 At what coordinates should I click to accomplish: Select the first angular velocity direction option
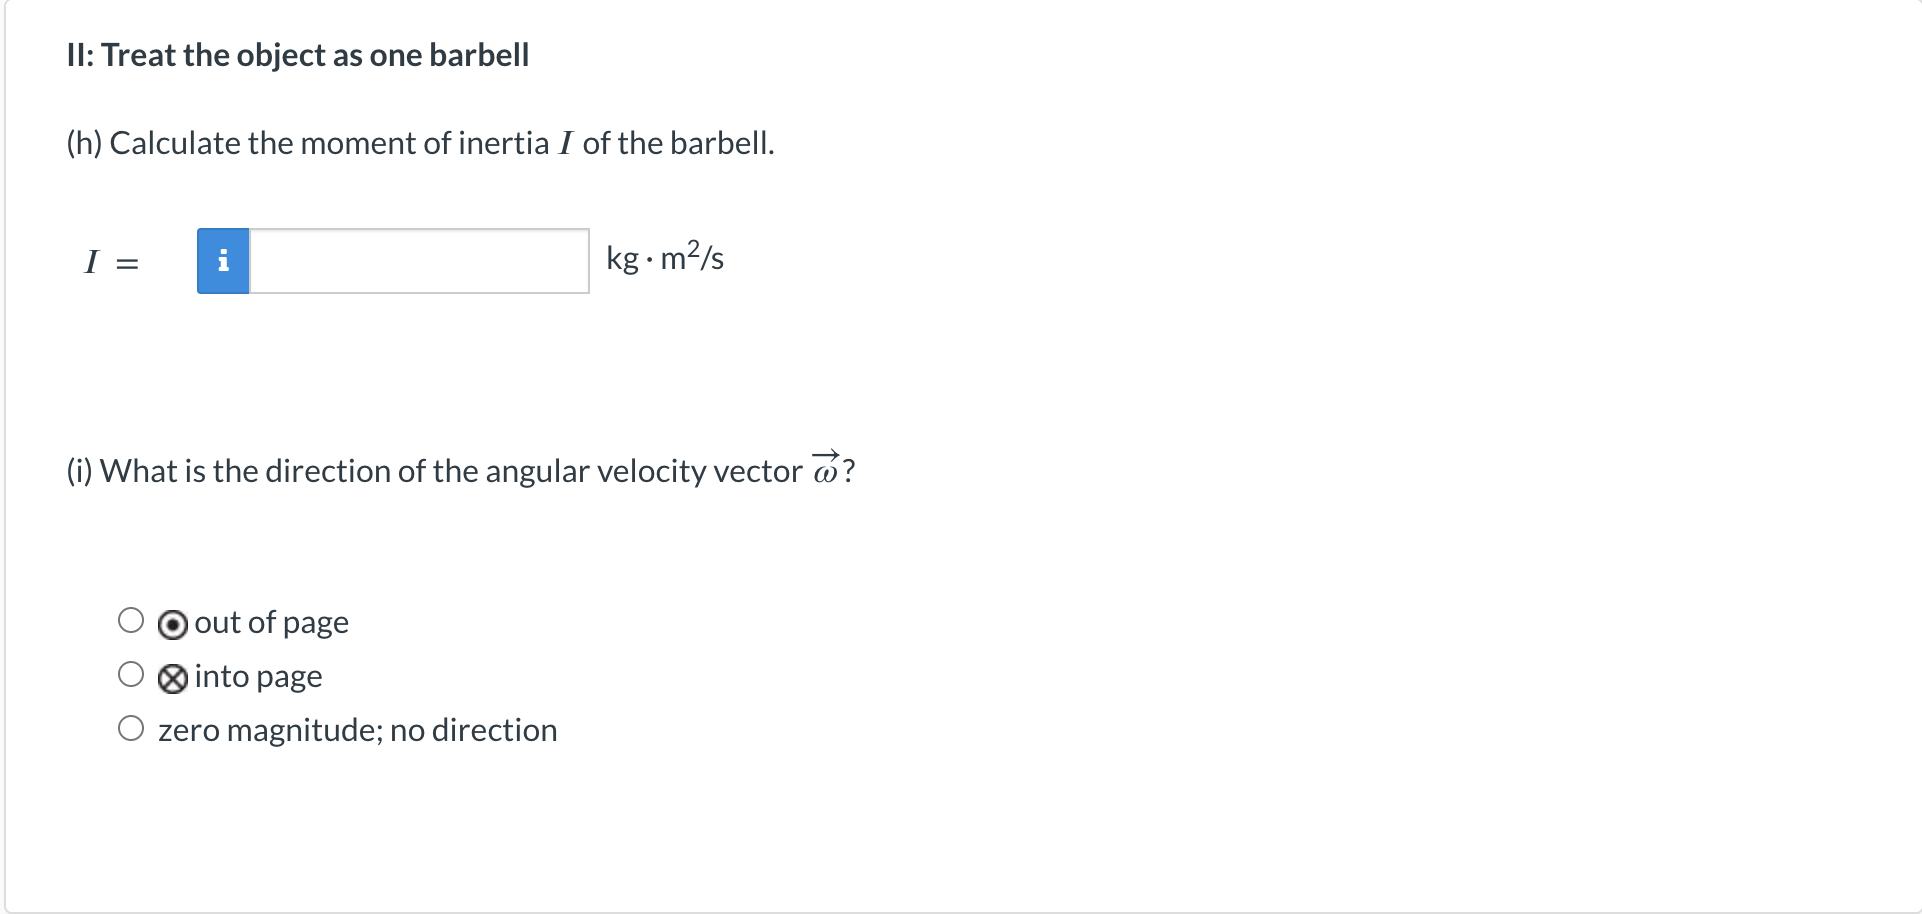pos(131,620)
